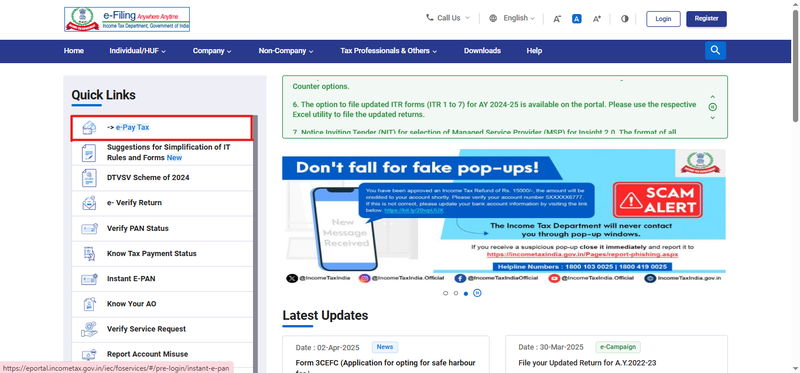Click the Verify PAN Status card icon
The image size is (800, 373).
(x=89, y=228)
